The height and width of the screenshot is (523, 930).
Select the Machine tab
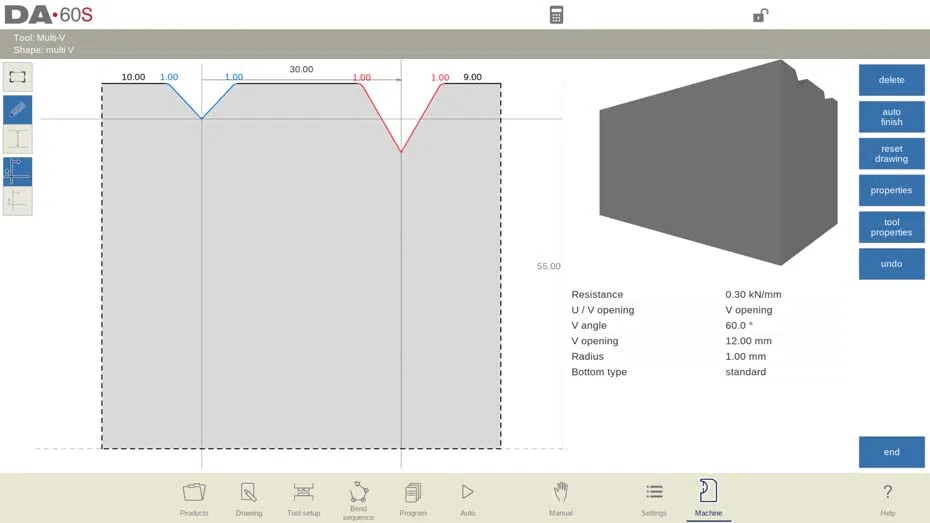coord(708,499)
